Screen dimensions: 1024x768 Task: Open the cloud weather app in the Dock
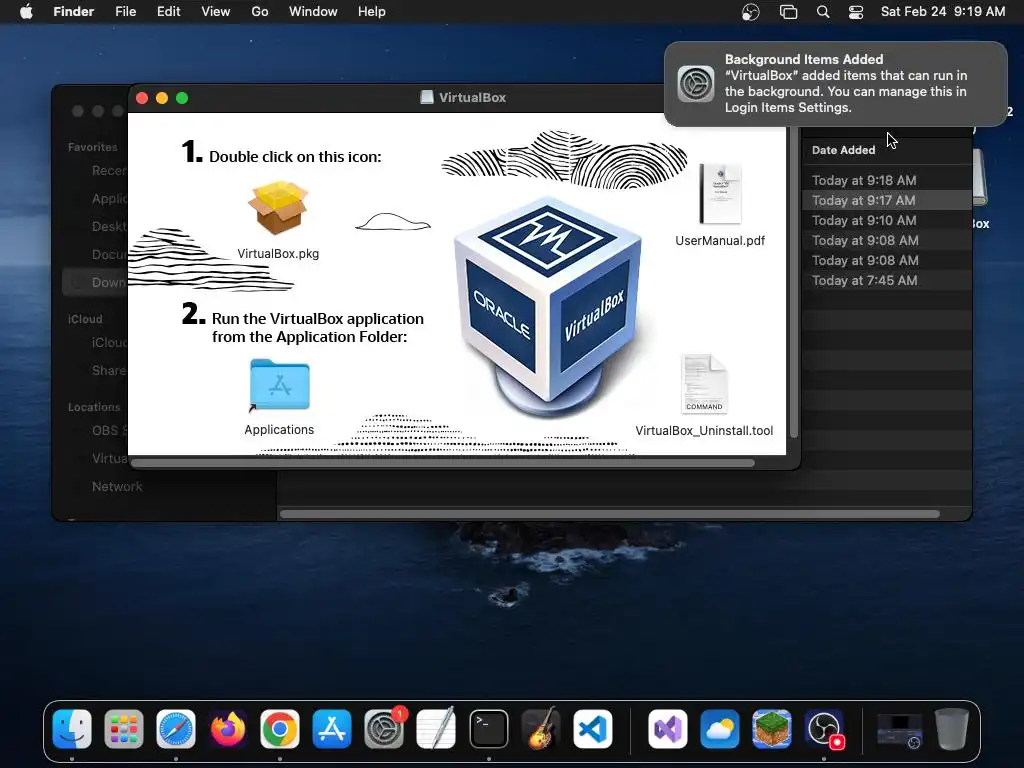pyautogui.click(x=720, y=729)
